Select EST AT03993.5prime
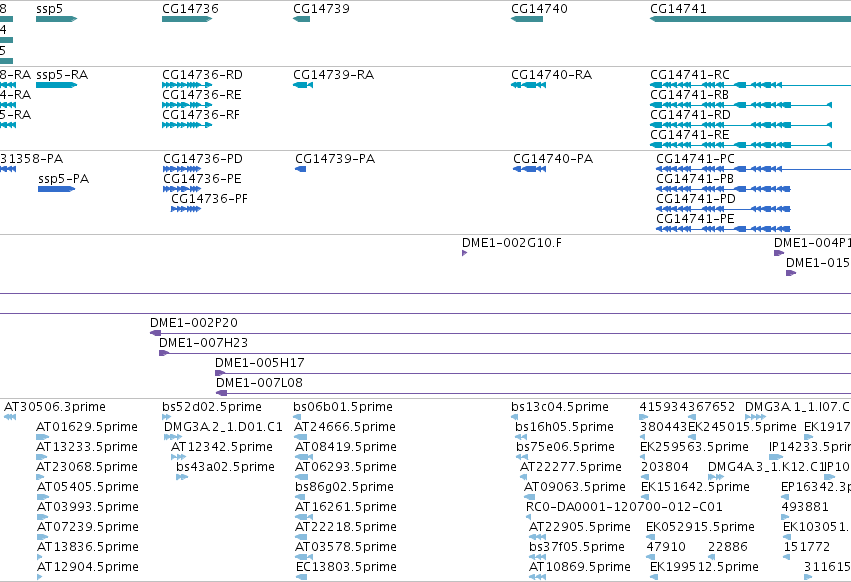851x582 pixels. (88, 508)
